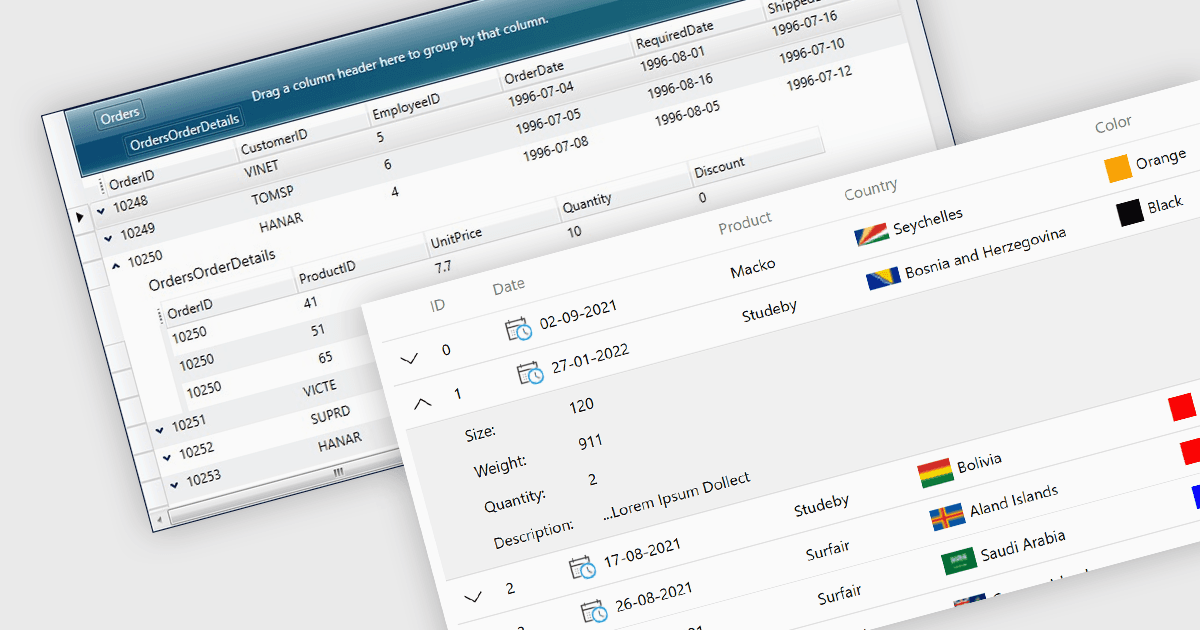Click the Bolivia flag icon
This screenshot has width=1200, height=630.
tap(935, 472)
